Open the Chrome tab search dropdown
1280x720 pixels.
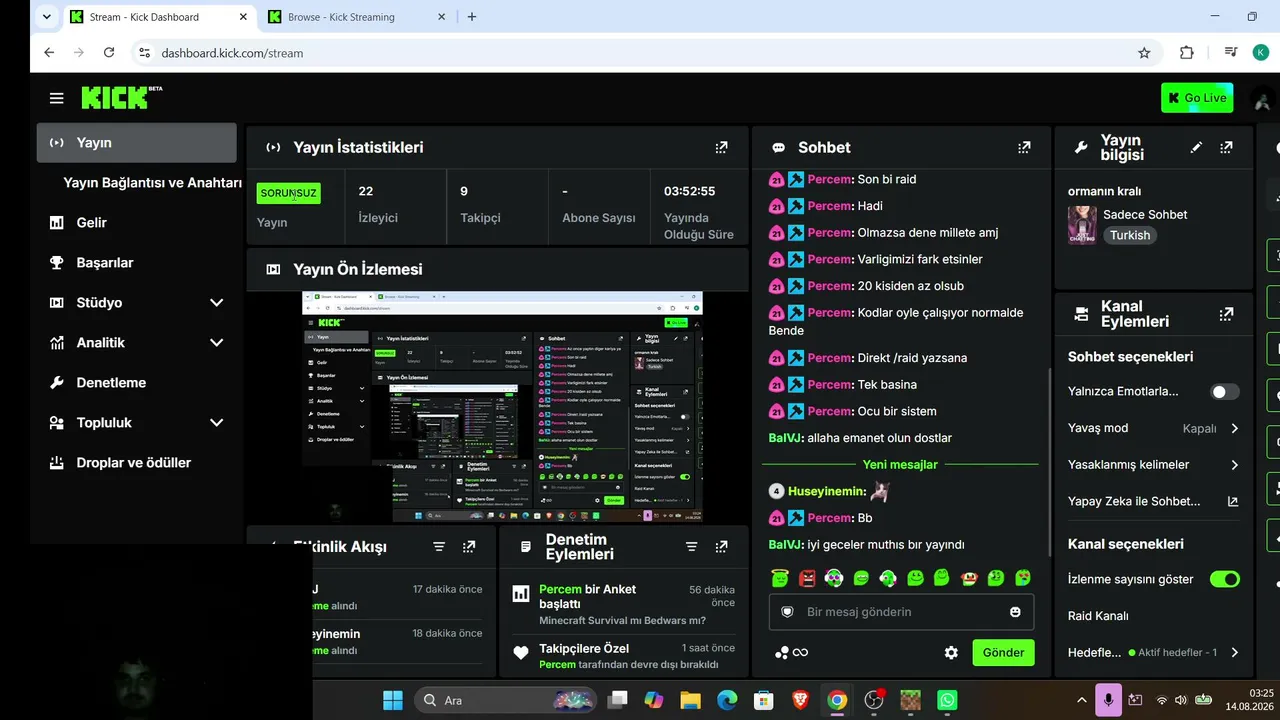(46, 17)
